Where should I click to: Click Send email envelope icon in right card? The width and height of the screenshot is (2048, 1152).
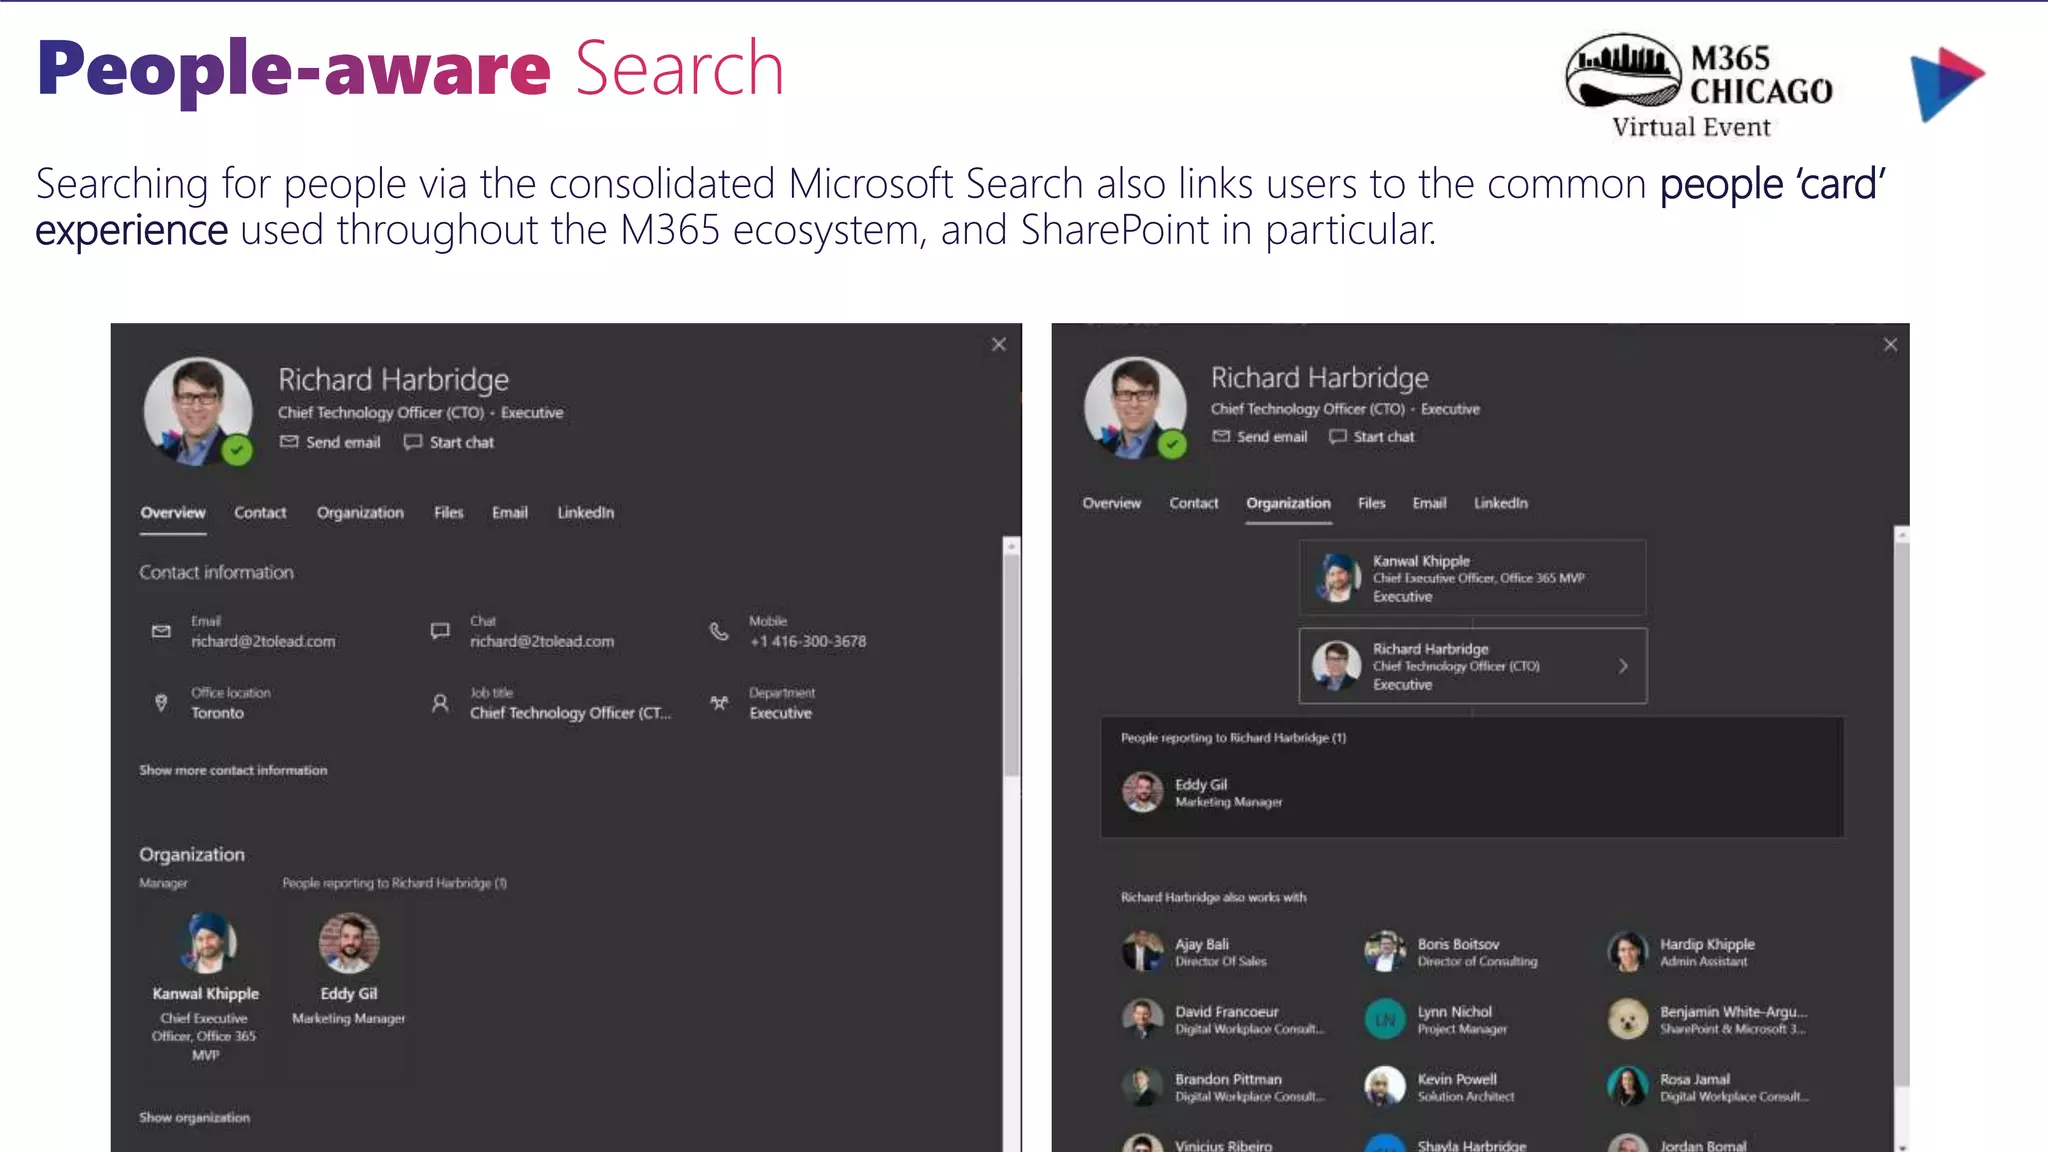pyautogui.click(x=1221, y=436)
